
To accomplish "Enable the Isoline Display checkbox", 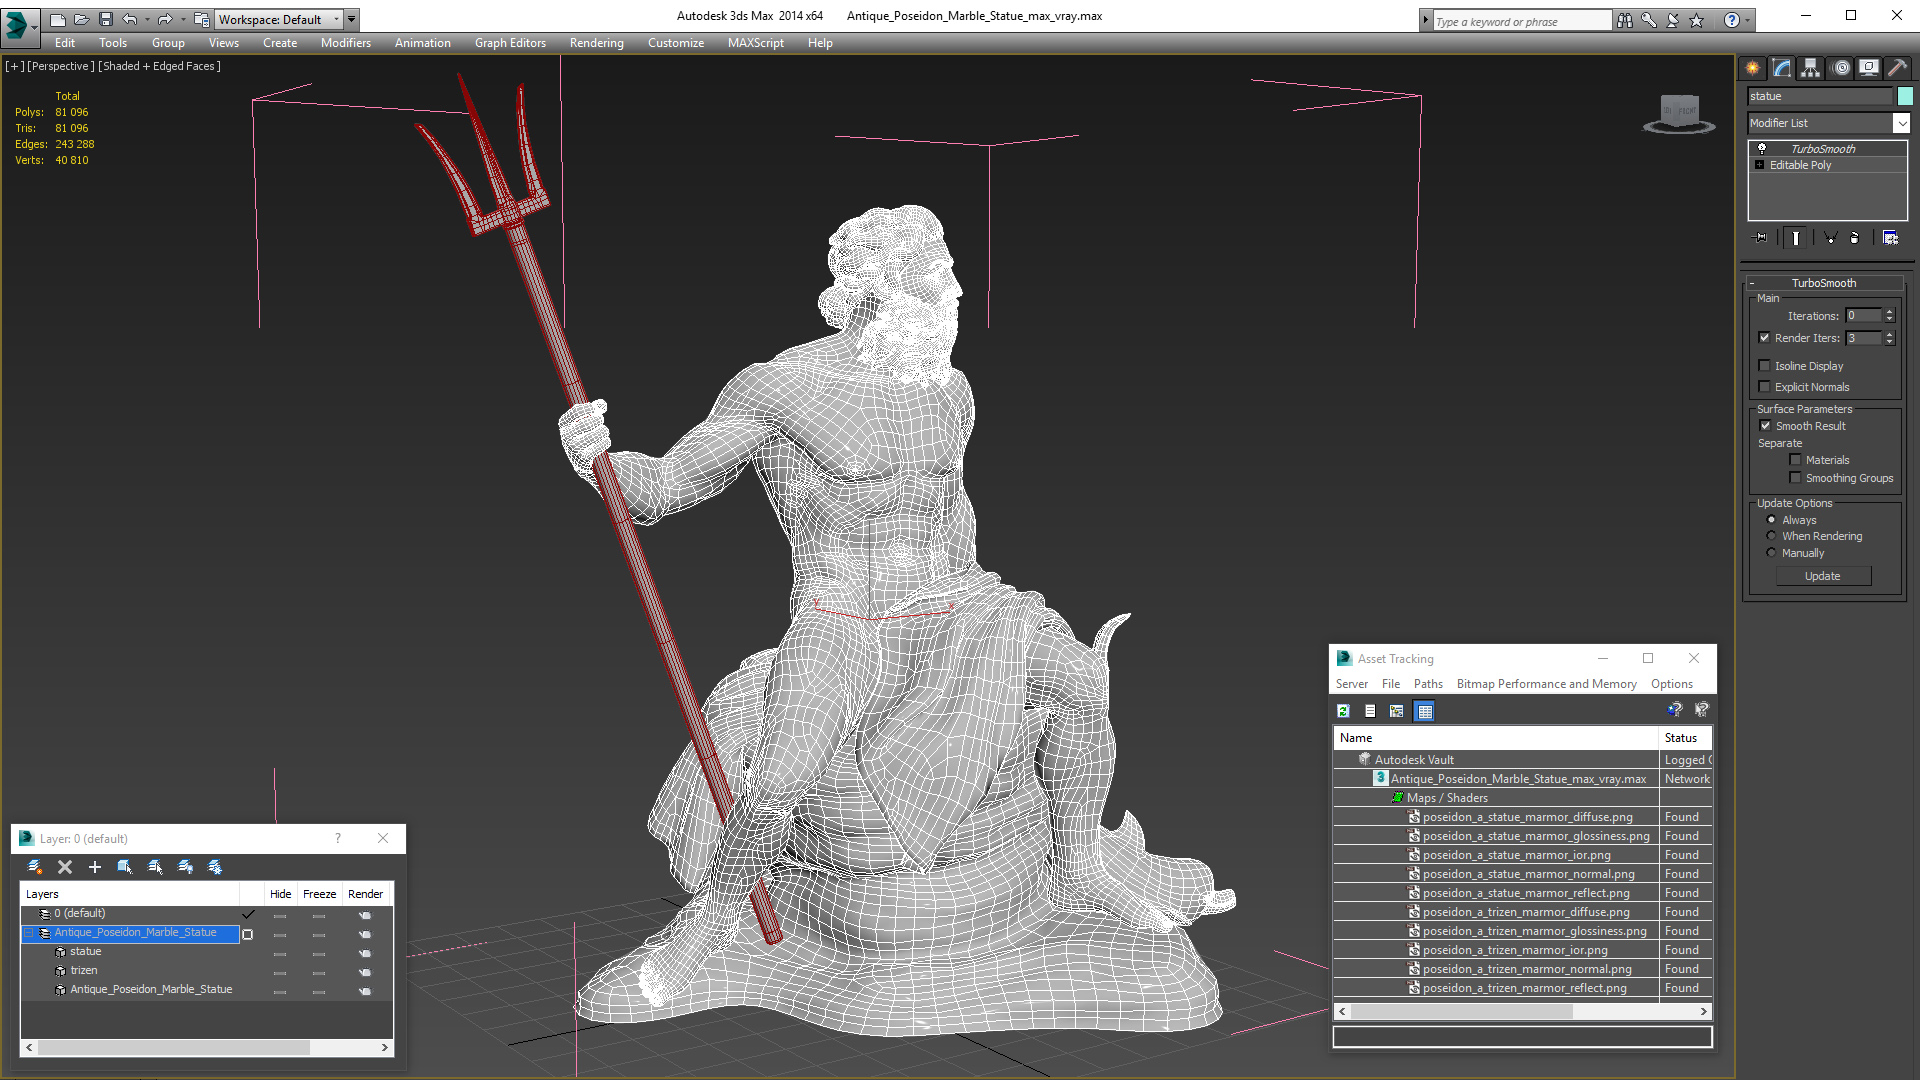I will 1765,366.
